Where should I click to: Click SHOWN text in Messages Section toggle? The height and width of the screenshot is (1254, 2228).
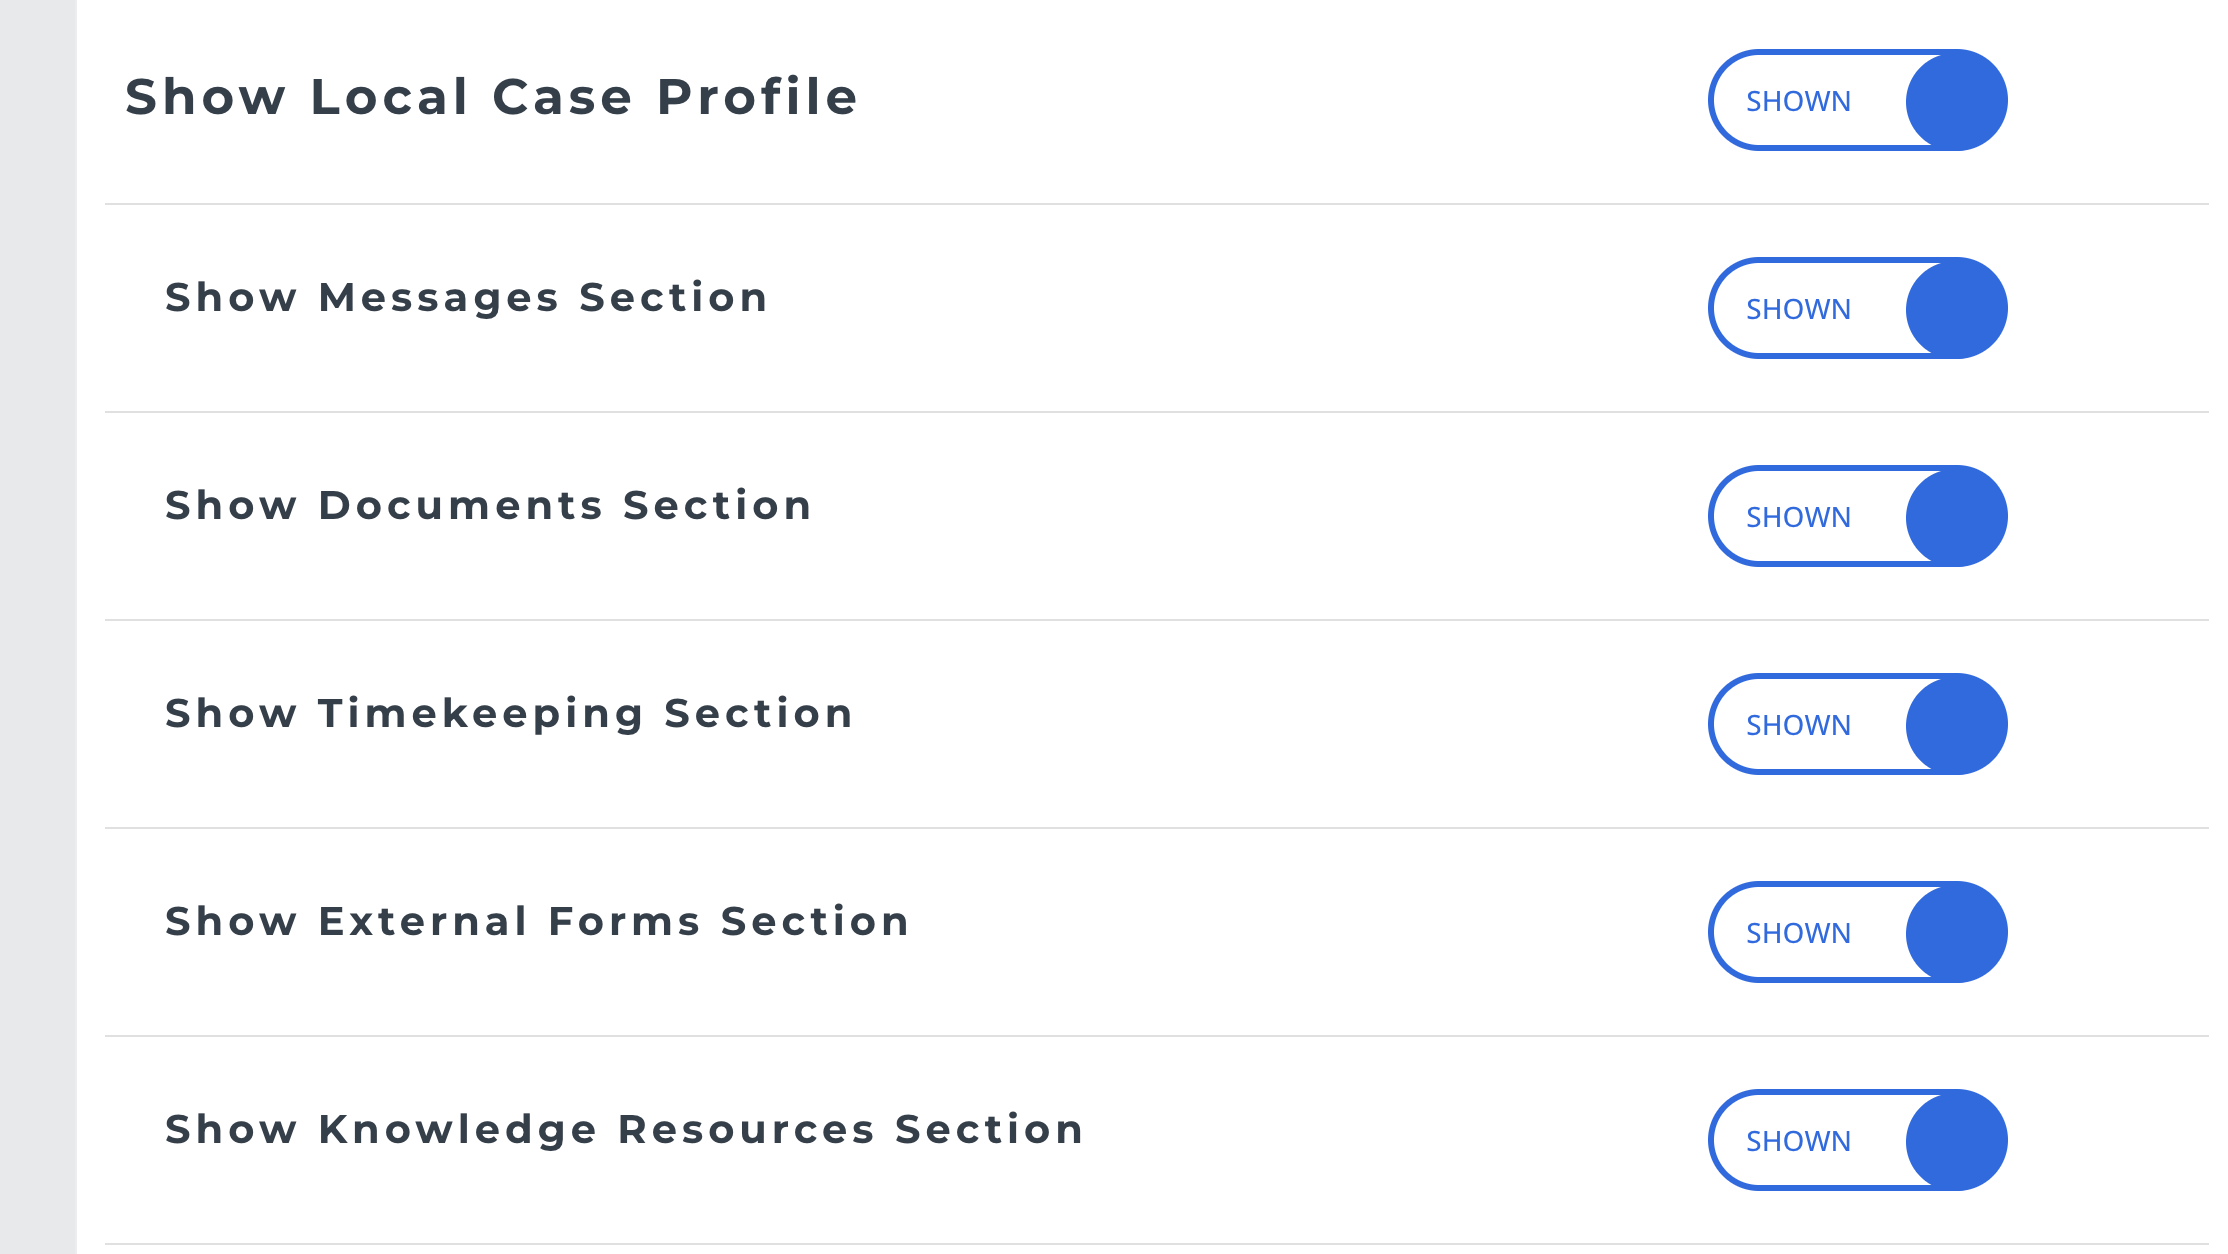click(x=1798, y=309)
